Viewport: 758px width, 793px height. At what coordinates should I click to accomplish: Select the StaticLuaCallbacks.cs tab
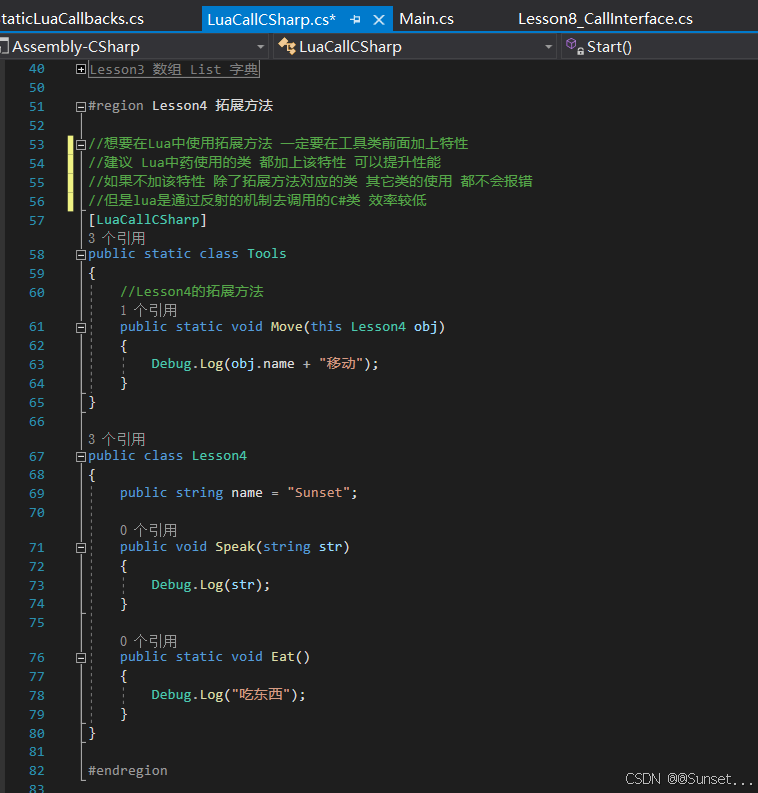(72, 19)
